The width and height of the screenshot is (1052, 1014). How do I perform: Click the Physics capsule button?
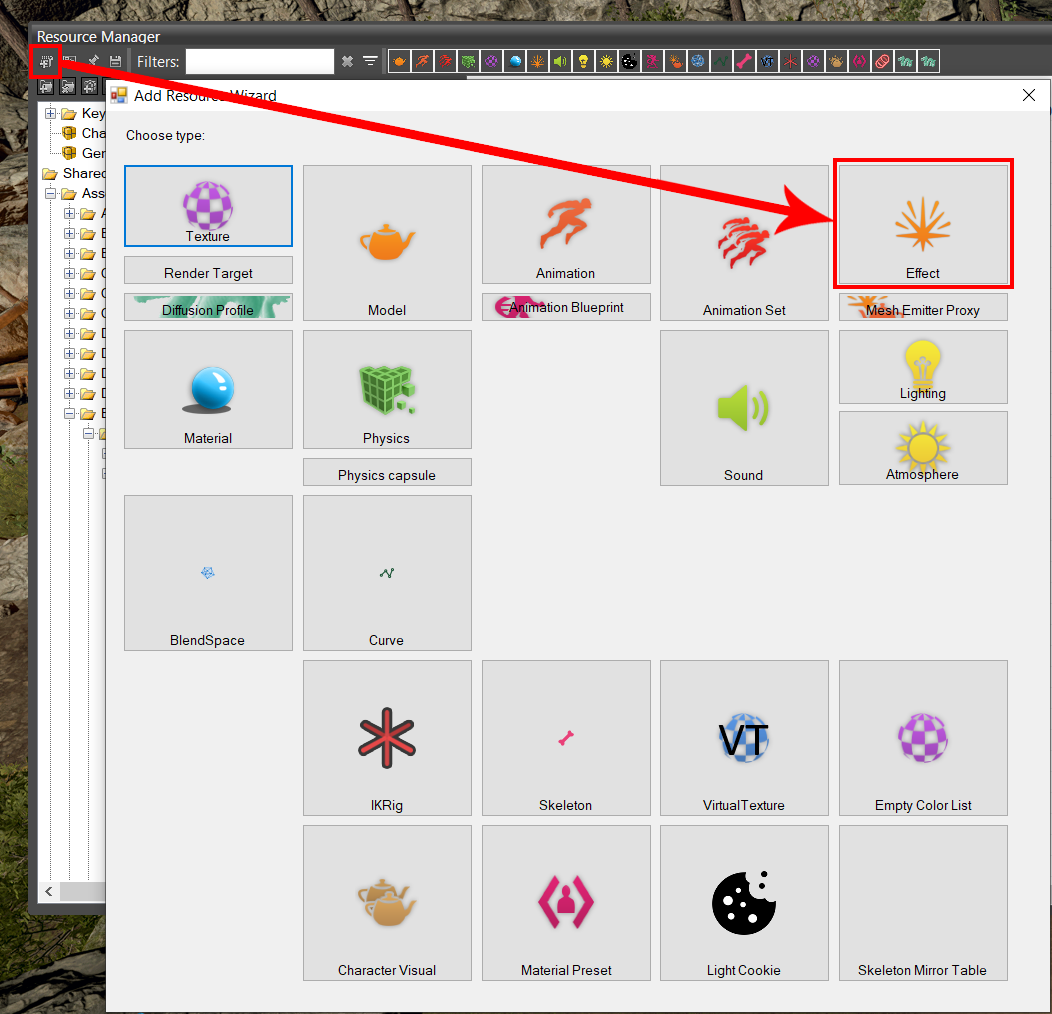pyautogui.click(x=387, y=474)
